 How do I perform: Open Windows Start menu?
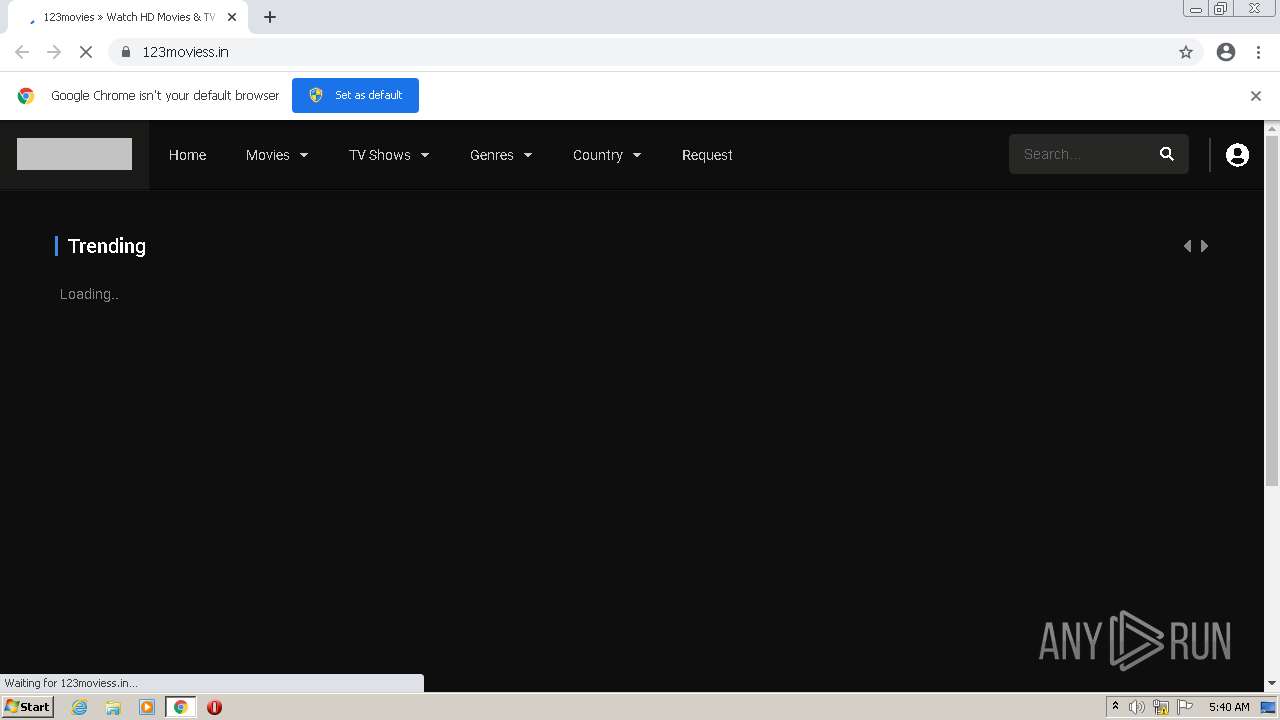click(x=27, y=707)
